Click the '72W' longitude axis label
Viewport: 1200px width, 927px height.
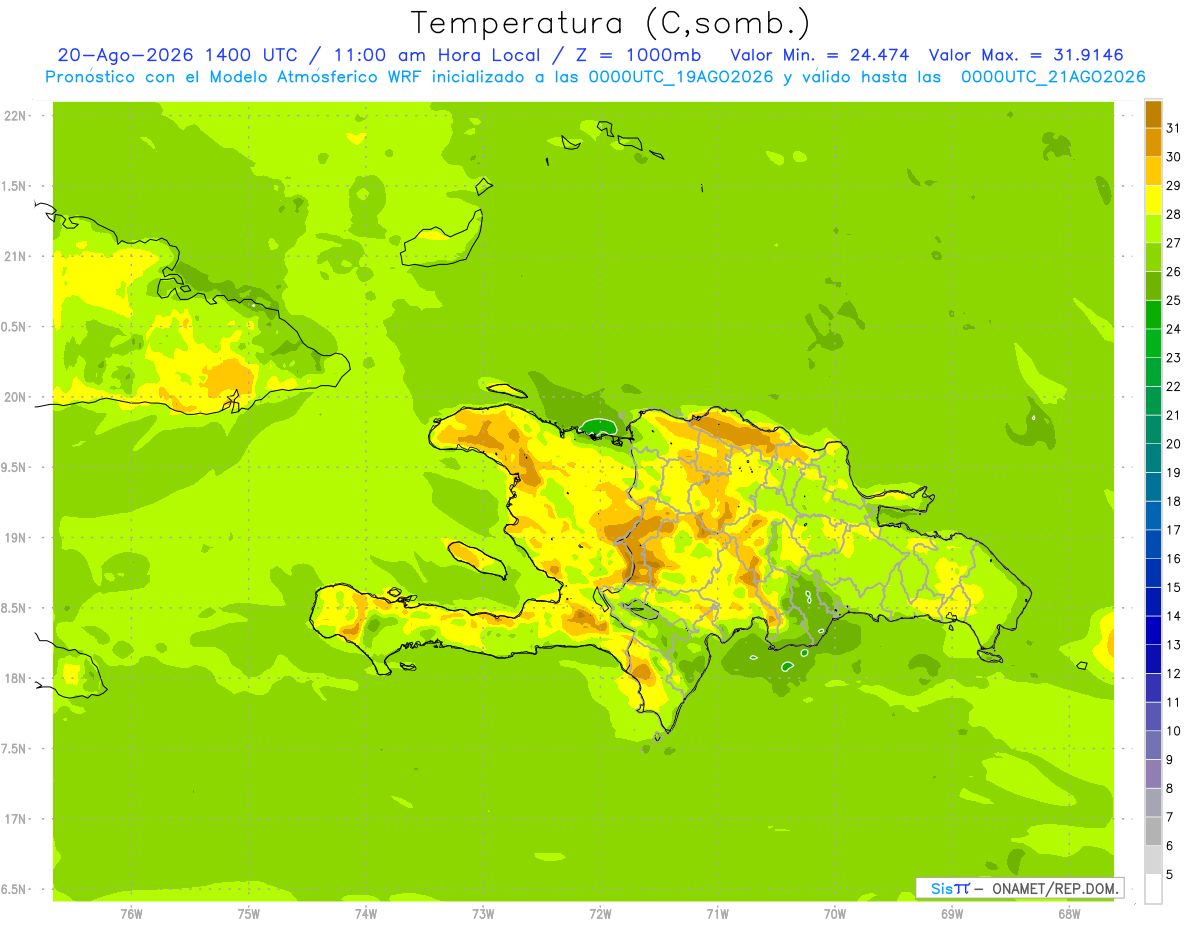[600, 914]
